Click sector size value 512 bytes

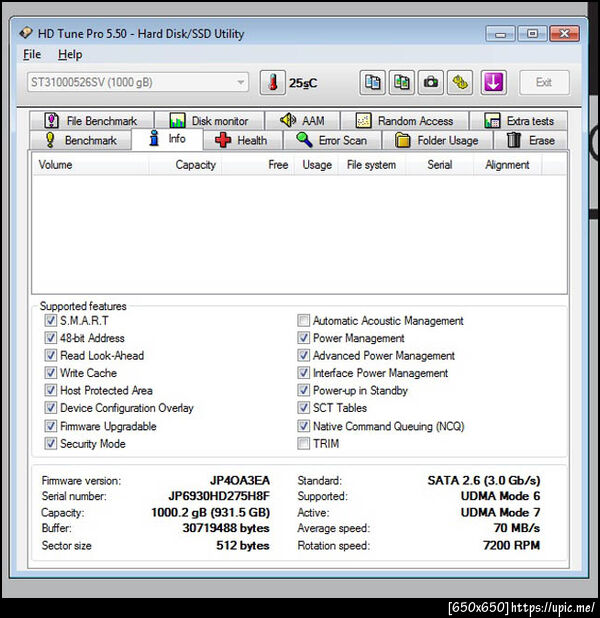coord(243,545)
